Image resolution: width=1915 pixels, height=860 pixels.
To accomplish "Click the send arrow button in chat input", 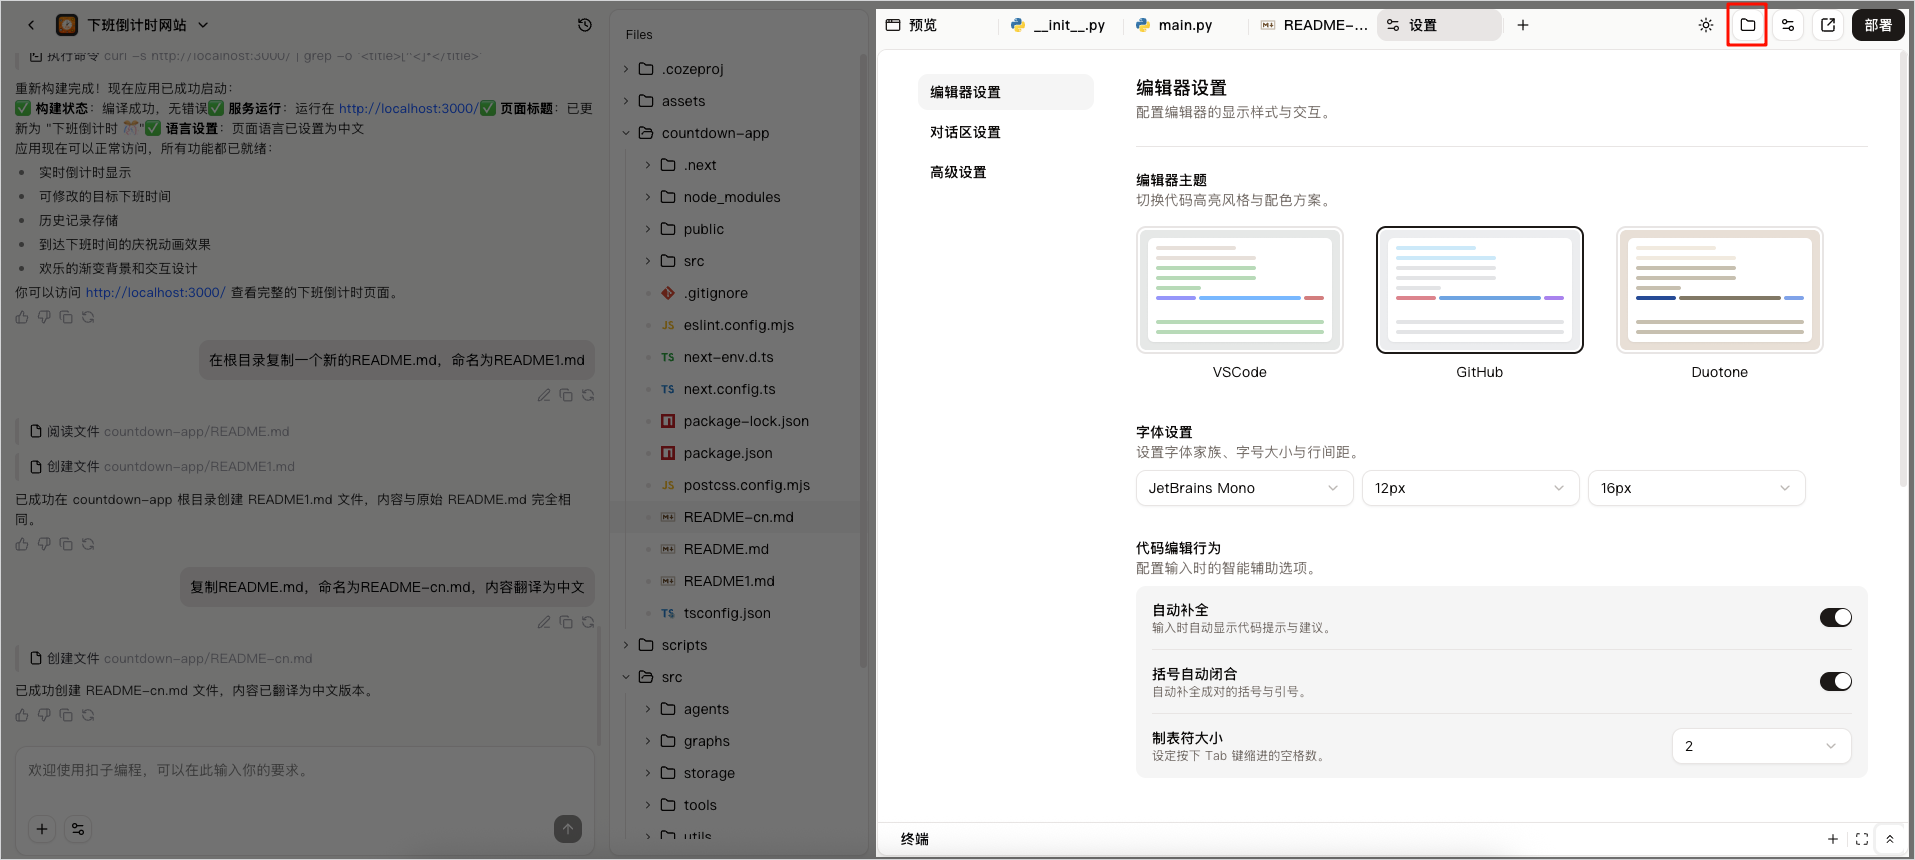I will coord(568,829).
